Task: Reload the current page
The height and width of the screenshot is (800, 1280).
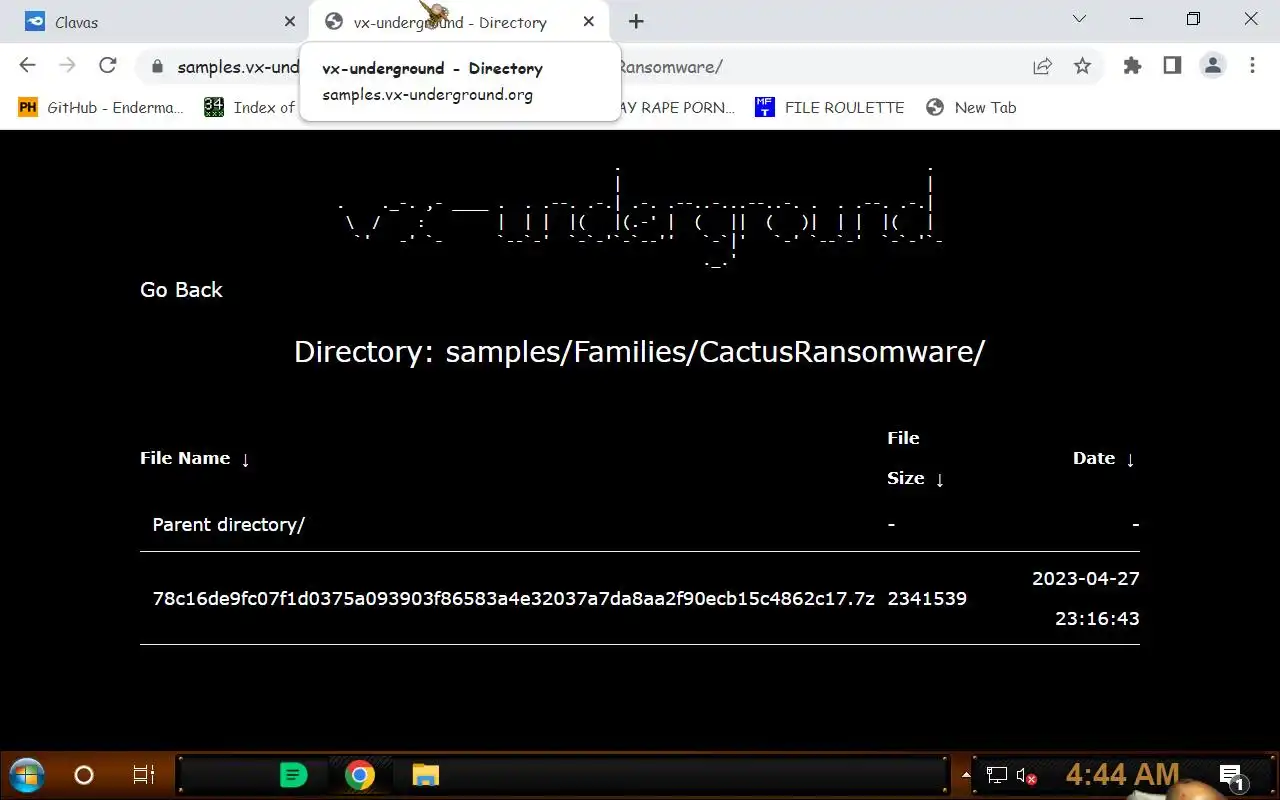Action: [x=107, y=66]
